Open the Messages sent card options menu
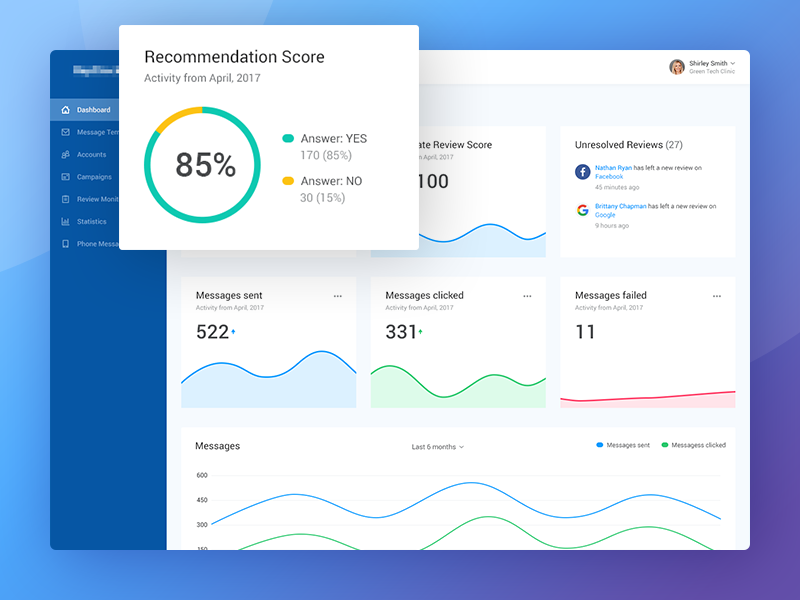 click(338, 296)
